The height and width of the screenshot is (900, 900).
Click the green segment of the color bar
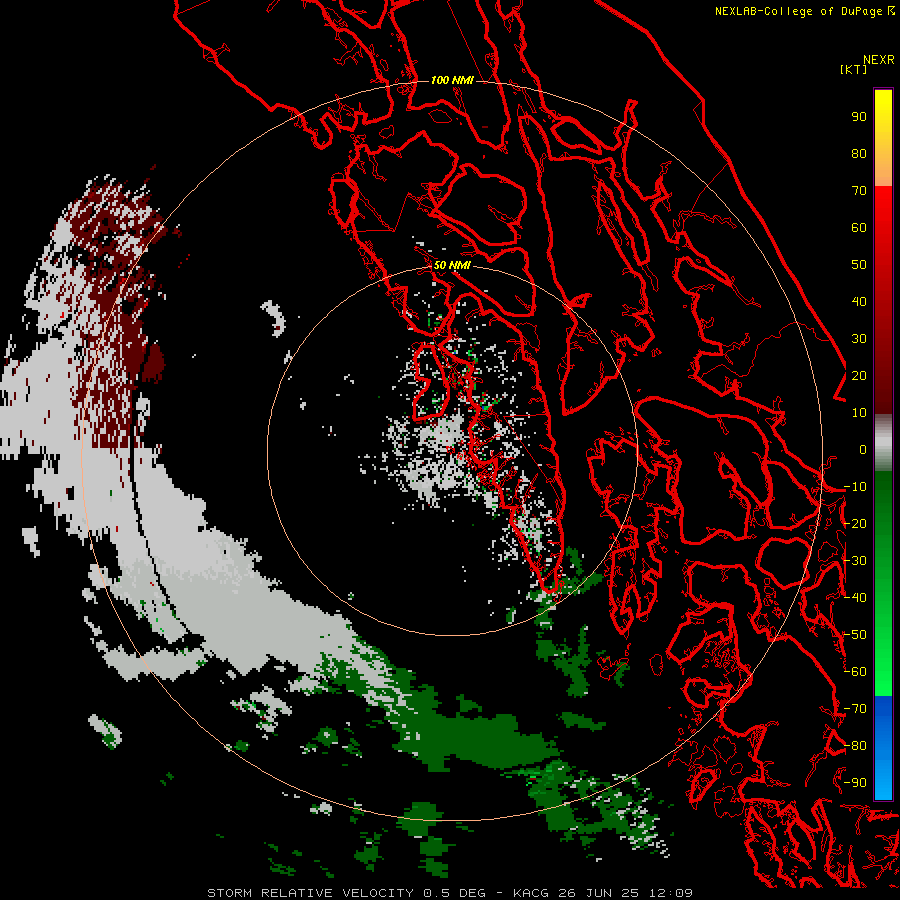point(883,584)
